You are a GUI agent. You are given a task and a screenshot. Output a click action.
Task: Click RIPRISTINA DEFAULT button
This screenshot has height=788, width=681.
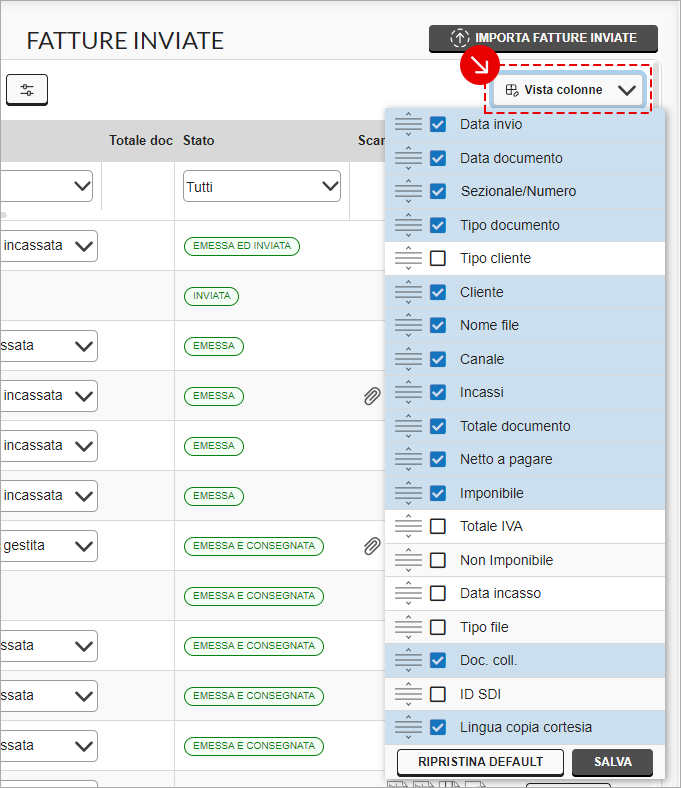click(480, 762)
